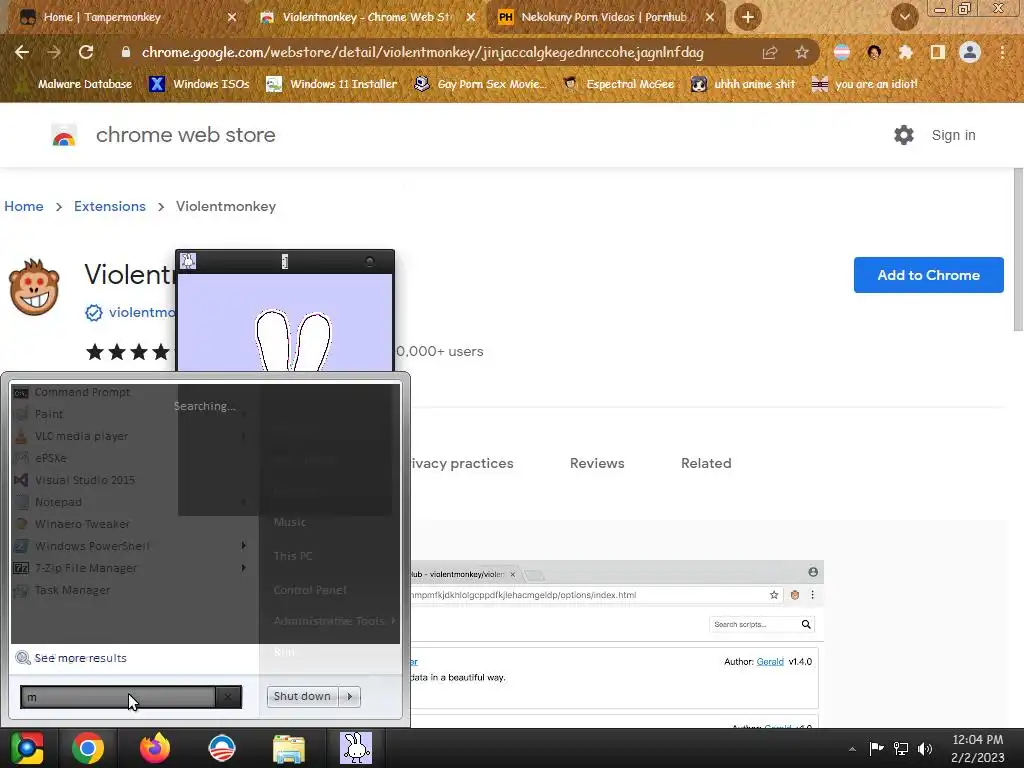Reload the current page
Viewport: 1024px width, 768px height.
[x=86, y=52]
